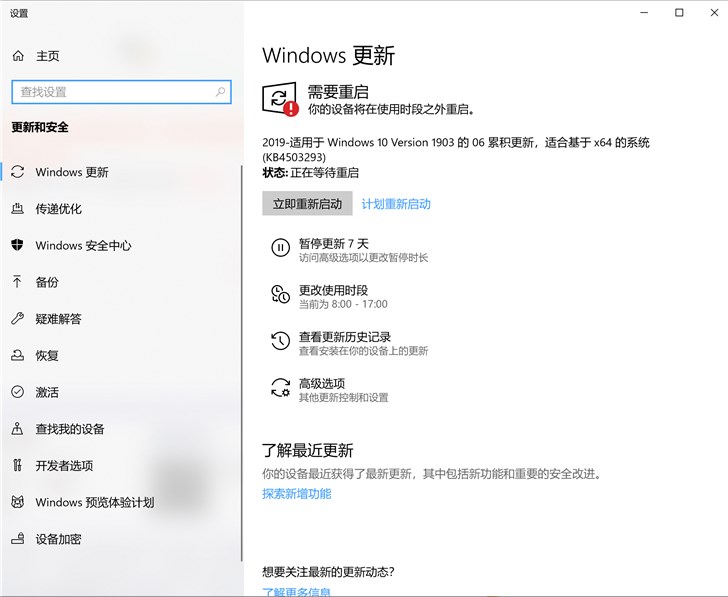Screen dimensions: 728x597
Task: Open 查看更新历史记录
Action: tap(350, 343)
